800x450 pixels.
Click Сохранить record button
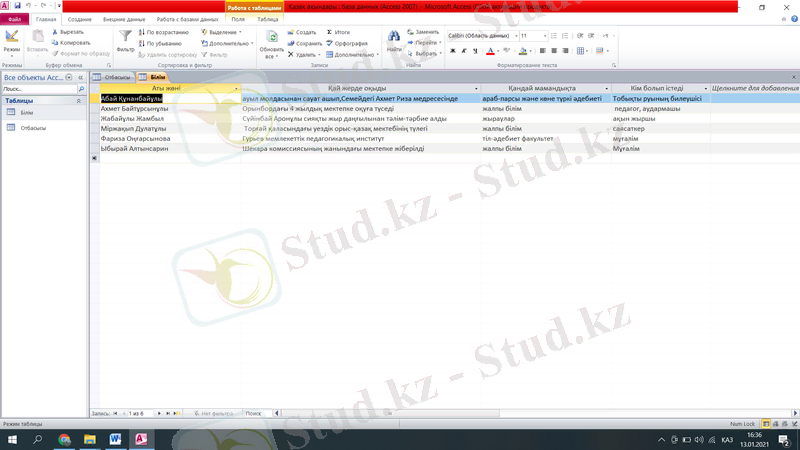305,43
